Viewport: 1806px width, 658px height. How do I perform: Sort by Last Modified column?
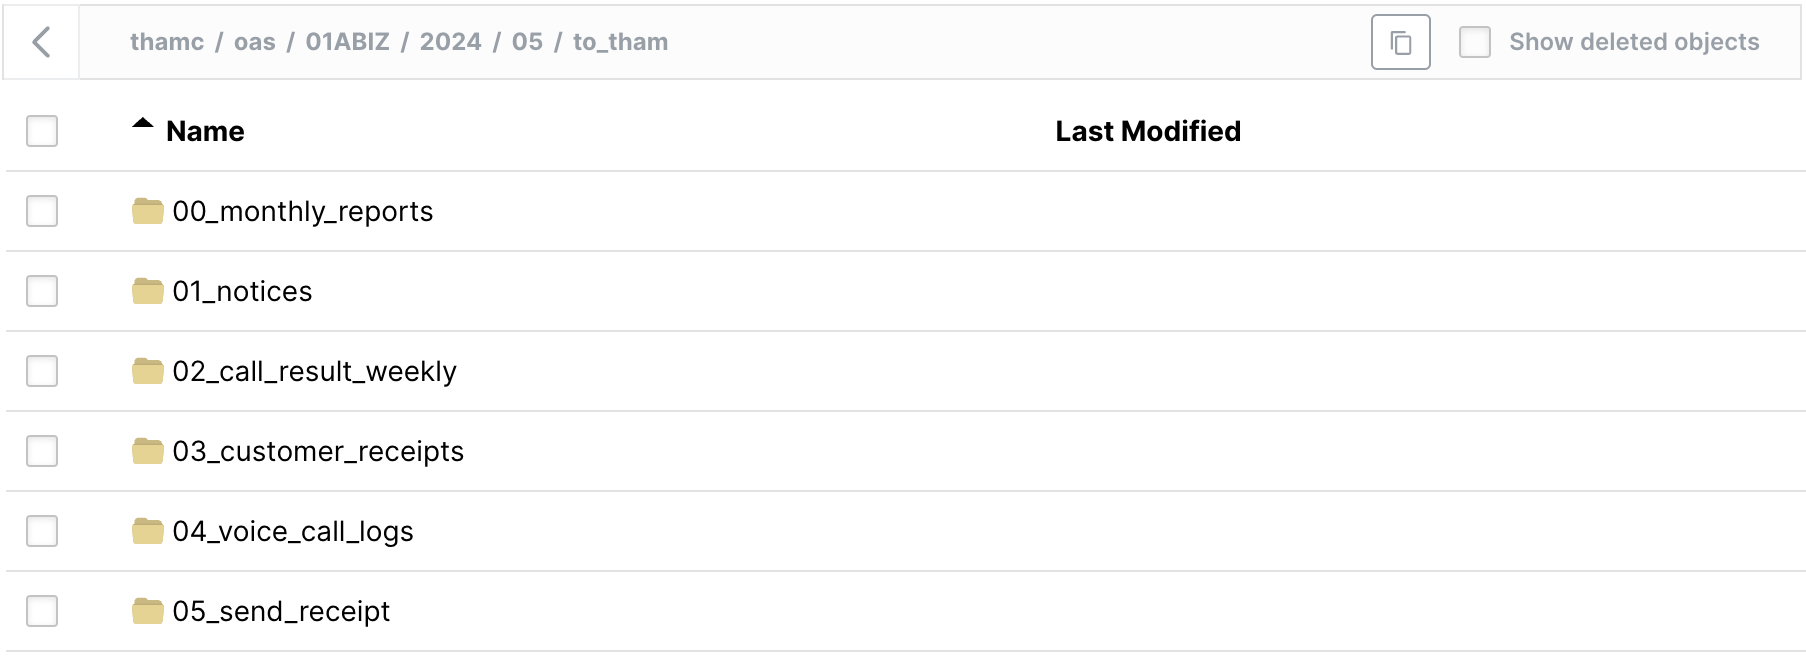[1147, 131]
